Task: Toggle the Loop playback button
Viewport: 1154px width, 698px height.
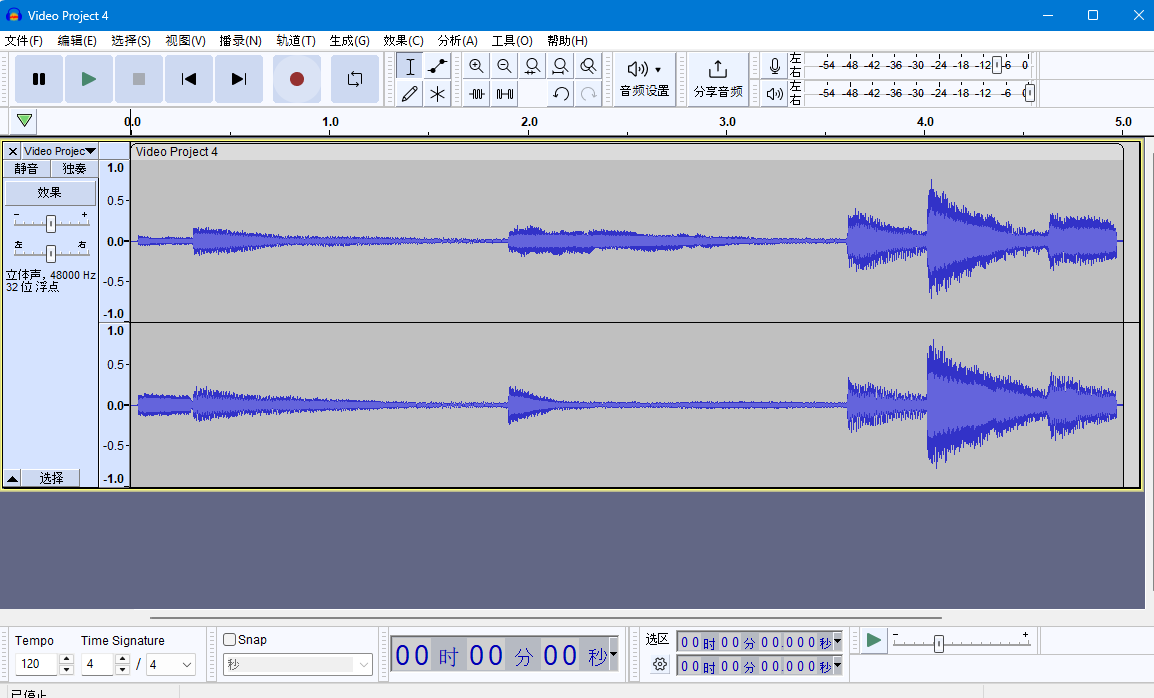Action: (355, 79)
